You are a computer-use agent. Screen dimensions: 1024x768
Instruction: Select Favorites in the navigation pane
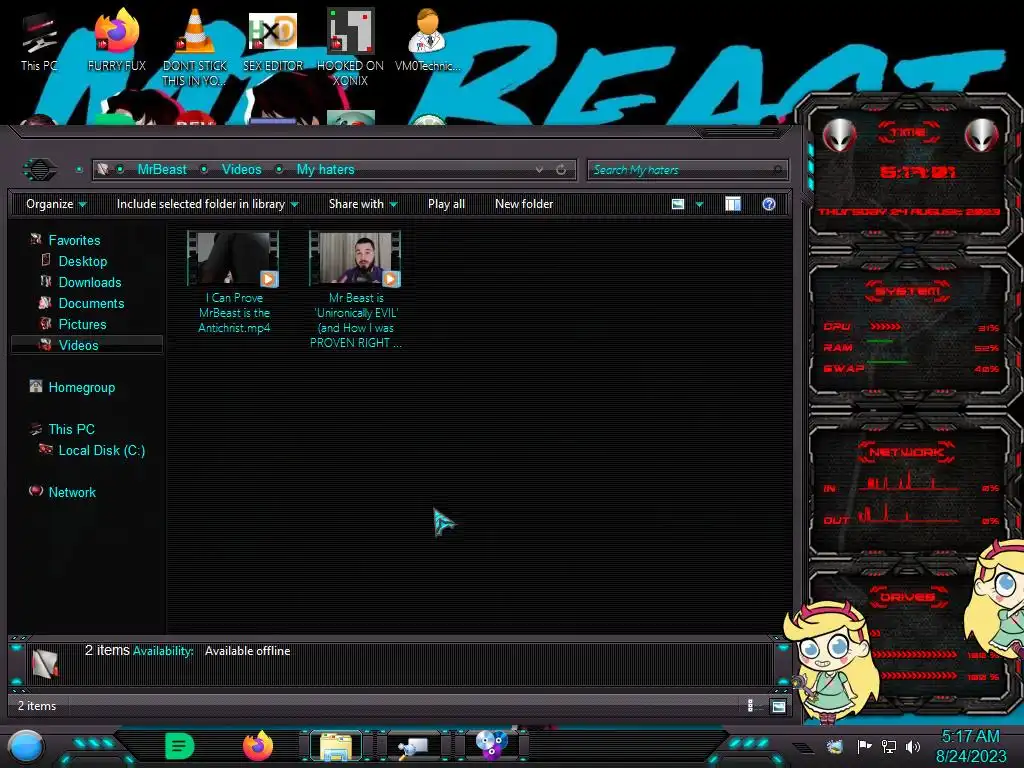click(x=74, y=240)
